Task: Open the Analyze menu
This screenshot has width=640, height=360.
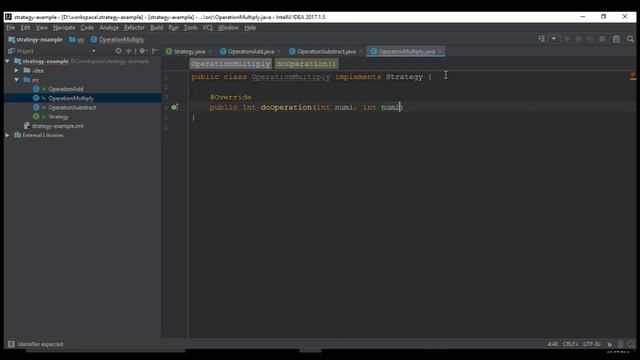Action: pyautogui.click(x=109, y=28)
